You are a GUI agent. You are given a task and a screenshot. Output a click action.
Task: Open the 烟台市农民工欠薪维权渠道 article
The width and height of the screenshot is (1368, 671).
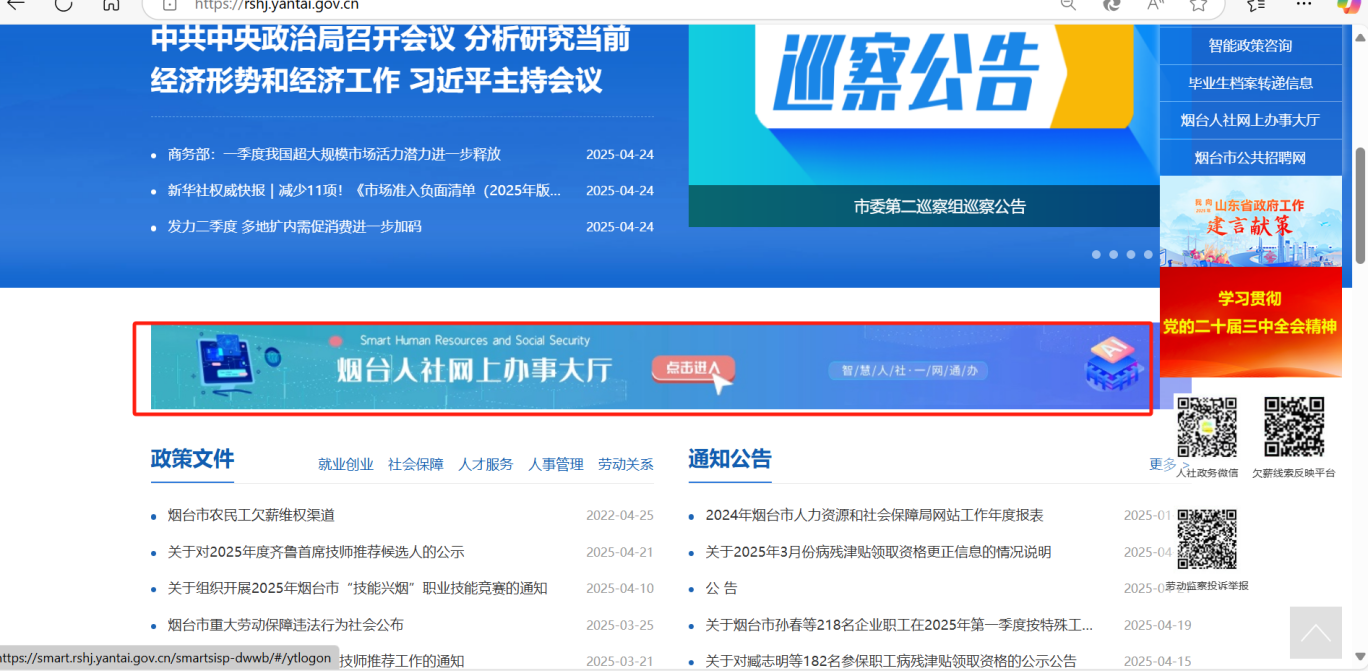tap(251, 515)
